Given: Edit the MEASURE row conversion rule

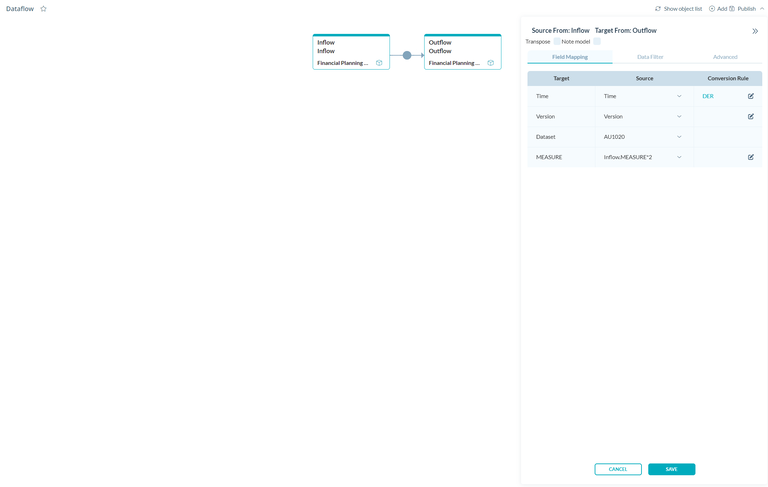Looking at the screenshot, I should 751,157.
